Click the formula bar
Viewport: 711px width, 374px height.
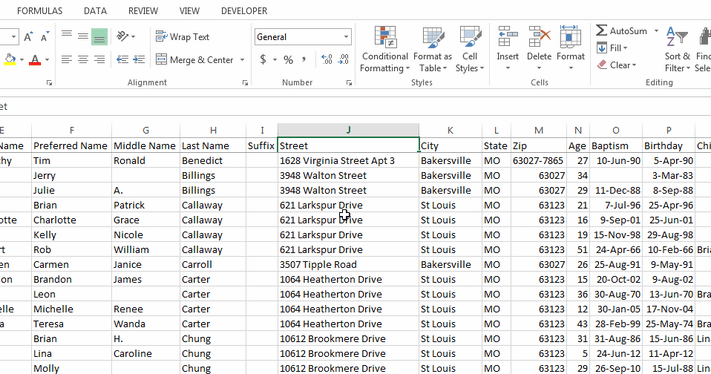pyautogui.click(x=356, y=107)
